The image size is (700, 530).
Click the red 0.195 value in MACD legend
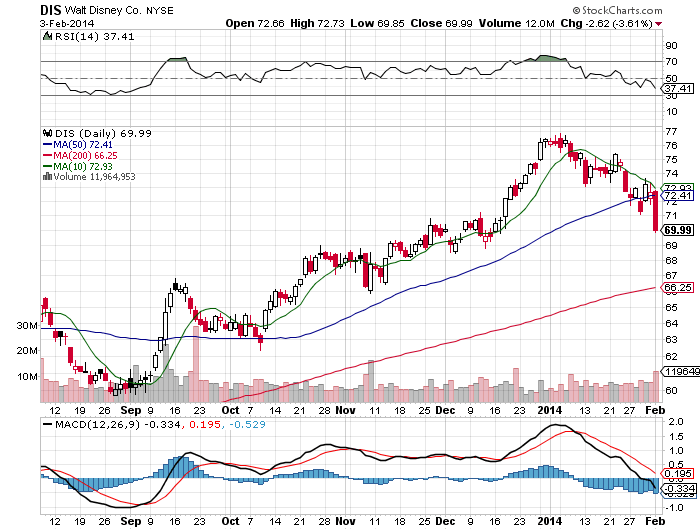coord(205,424)
